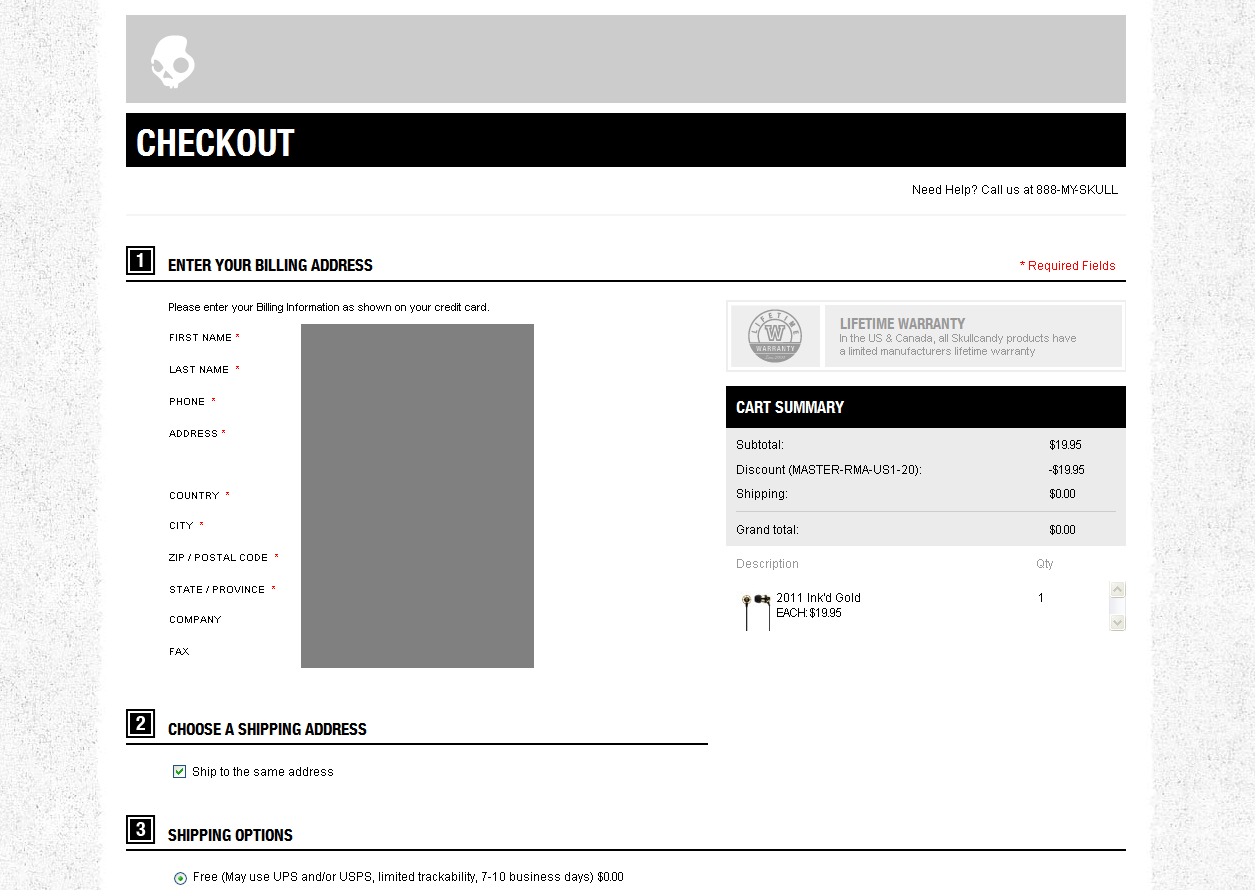The image size is (1255, 890).
Task: Uncheck Ship to the same address
Action: [x=180, y=771]
